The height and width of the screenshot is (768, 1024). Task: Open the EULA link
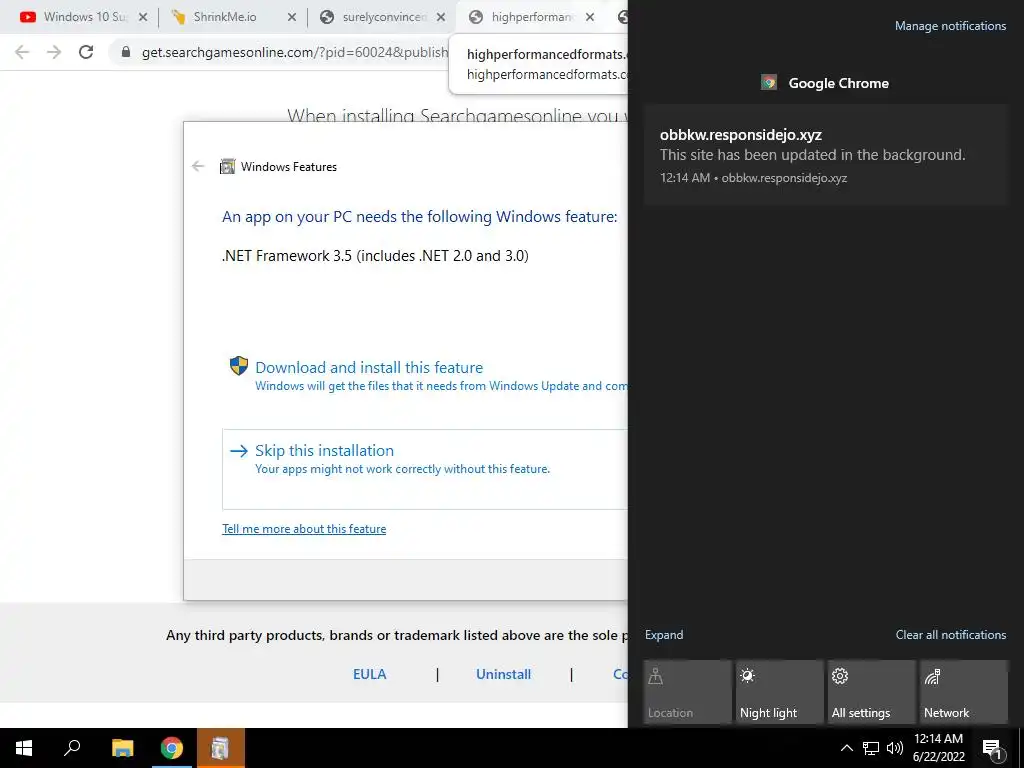pos(370,675)
